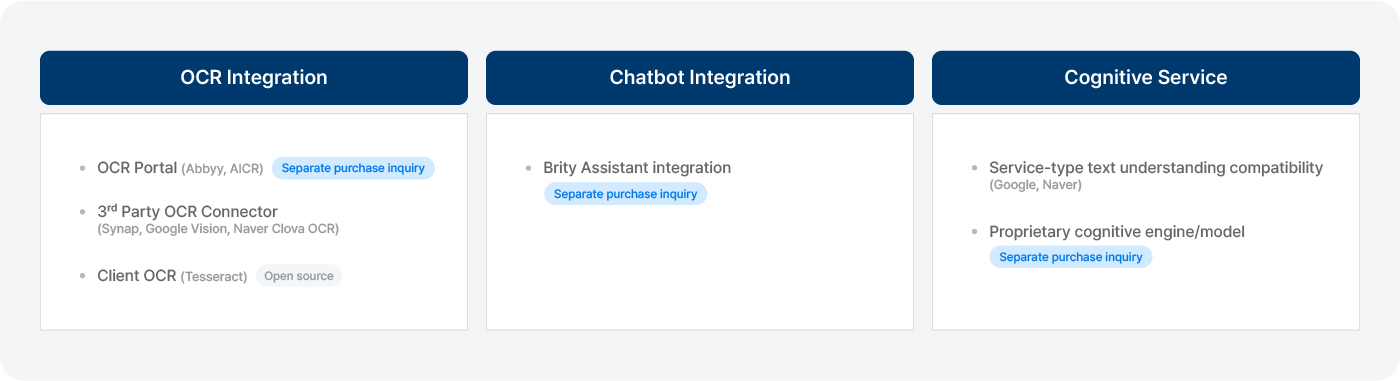Click the (Tesseract) label
This screenshot has height=381, width=1400.
pyautogui.click(x=214, y=277)
